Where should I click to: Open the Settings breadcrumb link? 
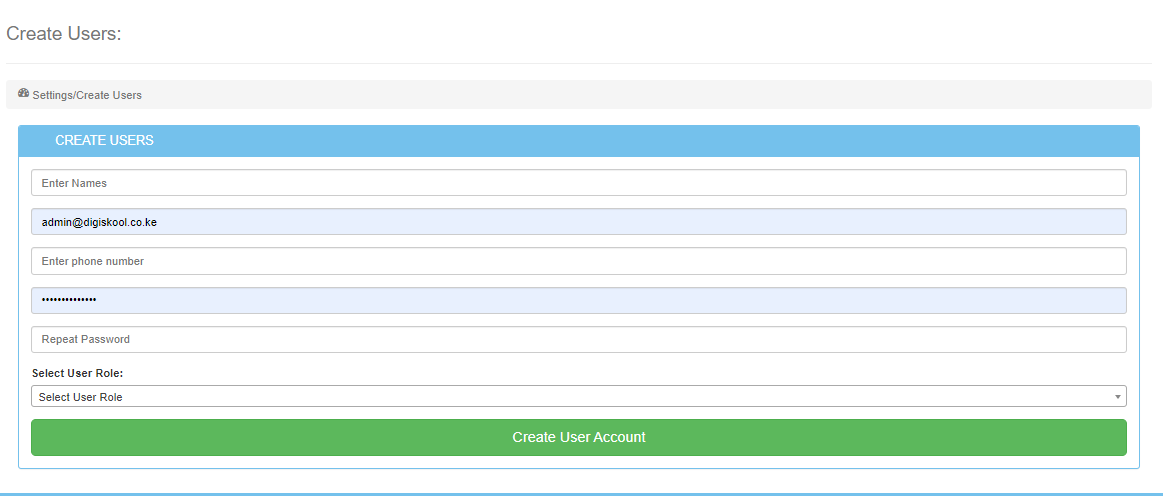click(x=52, y=96)
